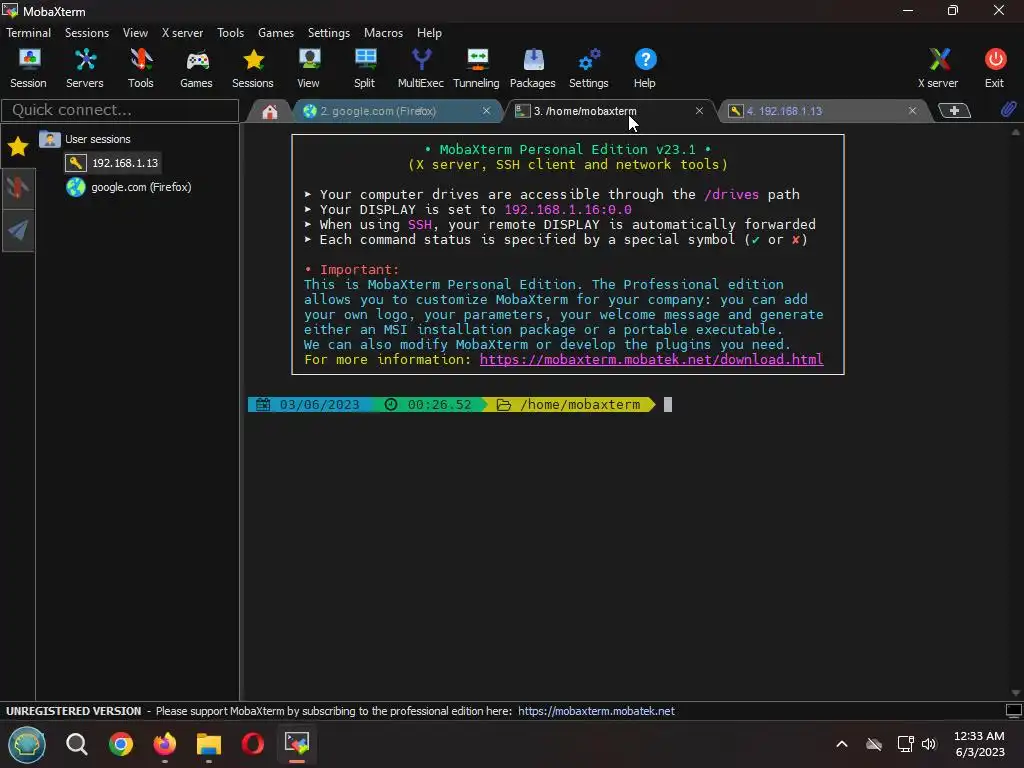Open the Games menu in the menu bar
Screen dimensions: 1024x768
click(276, 33)
